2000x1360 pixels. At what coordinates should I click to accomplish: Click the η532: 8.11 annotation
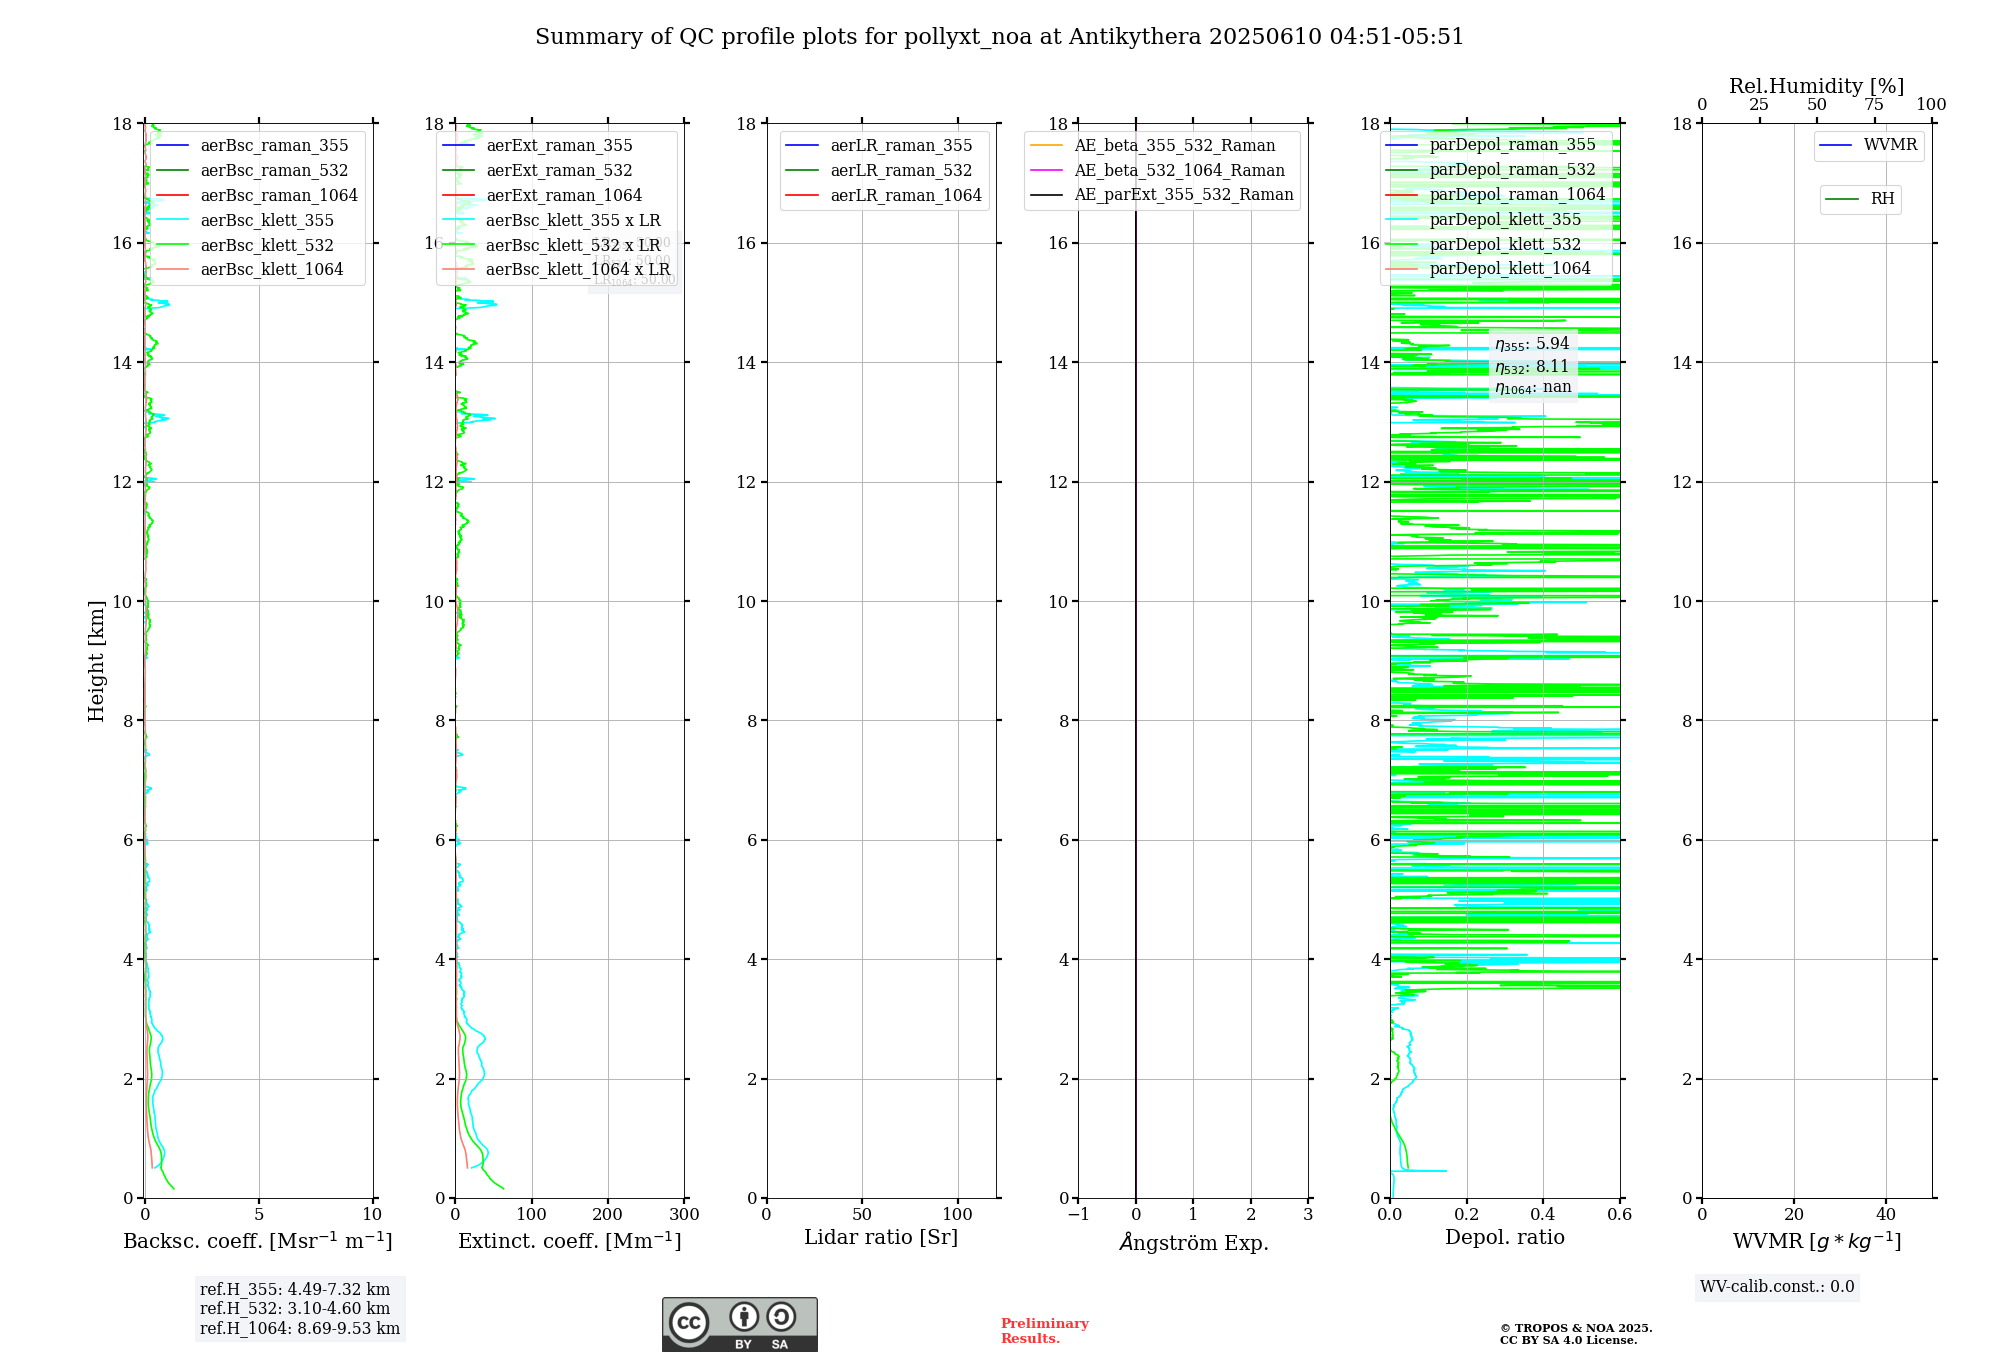[x=1532, y=367]
